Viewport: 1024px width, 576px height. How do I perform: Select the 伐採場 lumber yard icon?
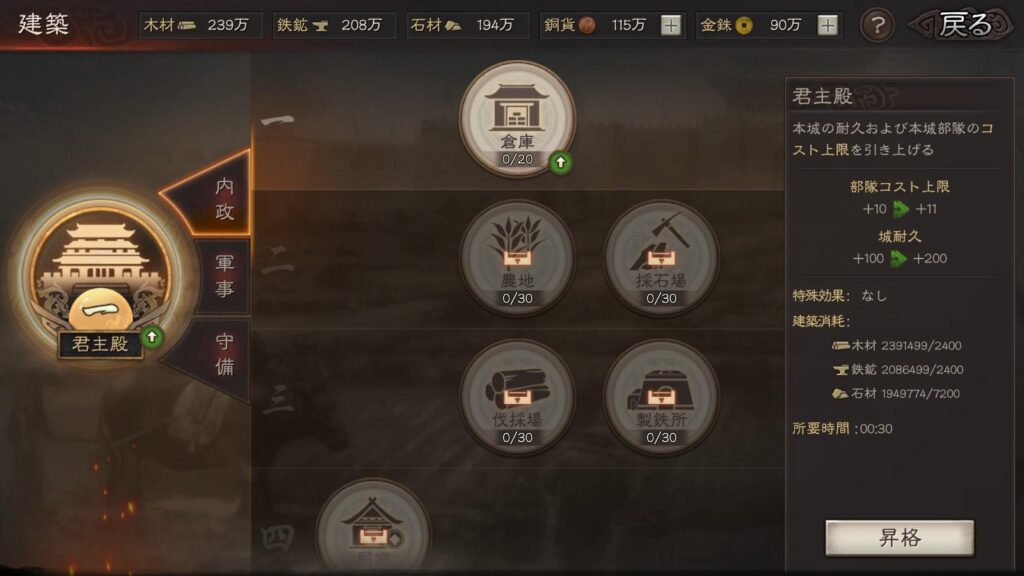click(517, 396)
